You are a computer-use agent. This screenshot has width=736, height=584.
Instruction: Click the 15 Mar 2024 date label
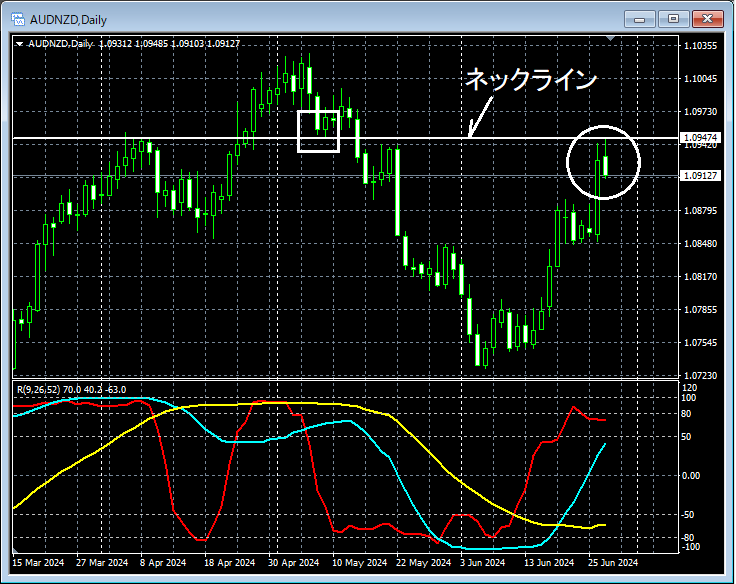tap(38, 562)
